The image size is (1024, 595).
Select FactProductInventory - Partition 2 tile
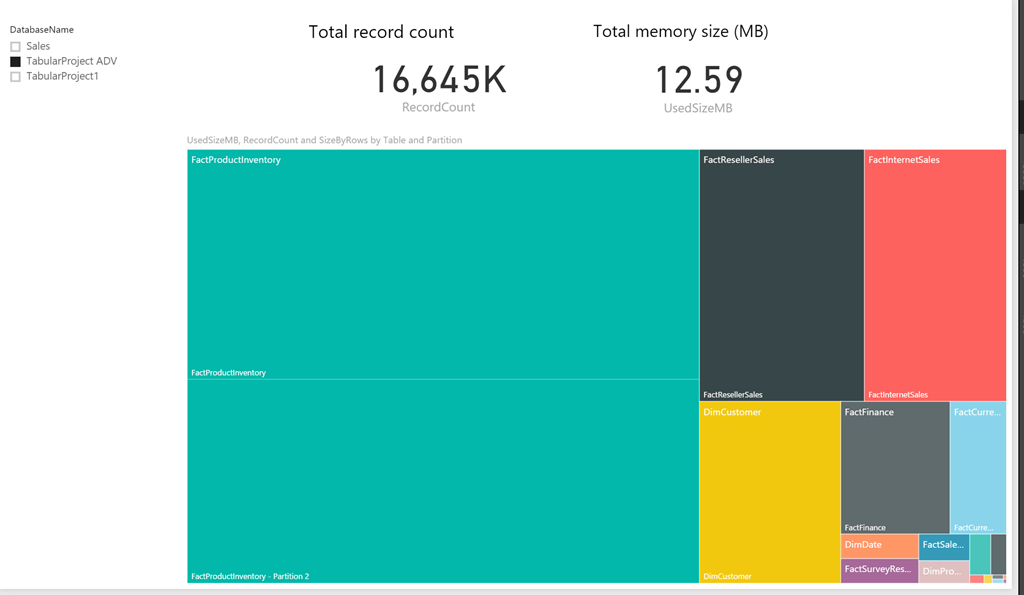point(443,481)
